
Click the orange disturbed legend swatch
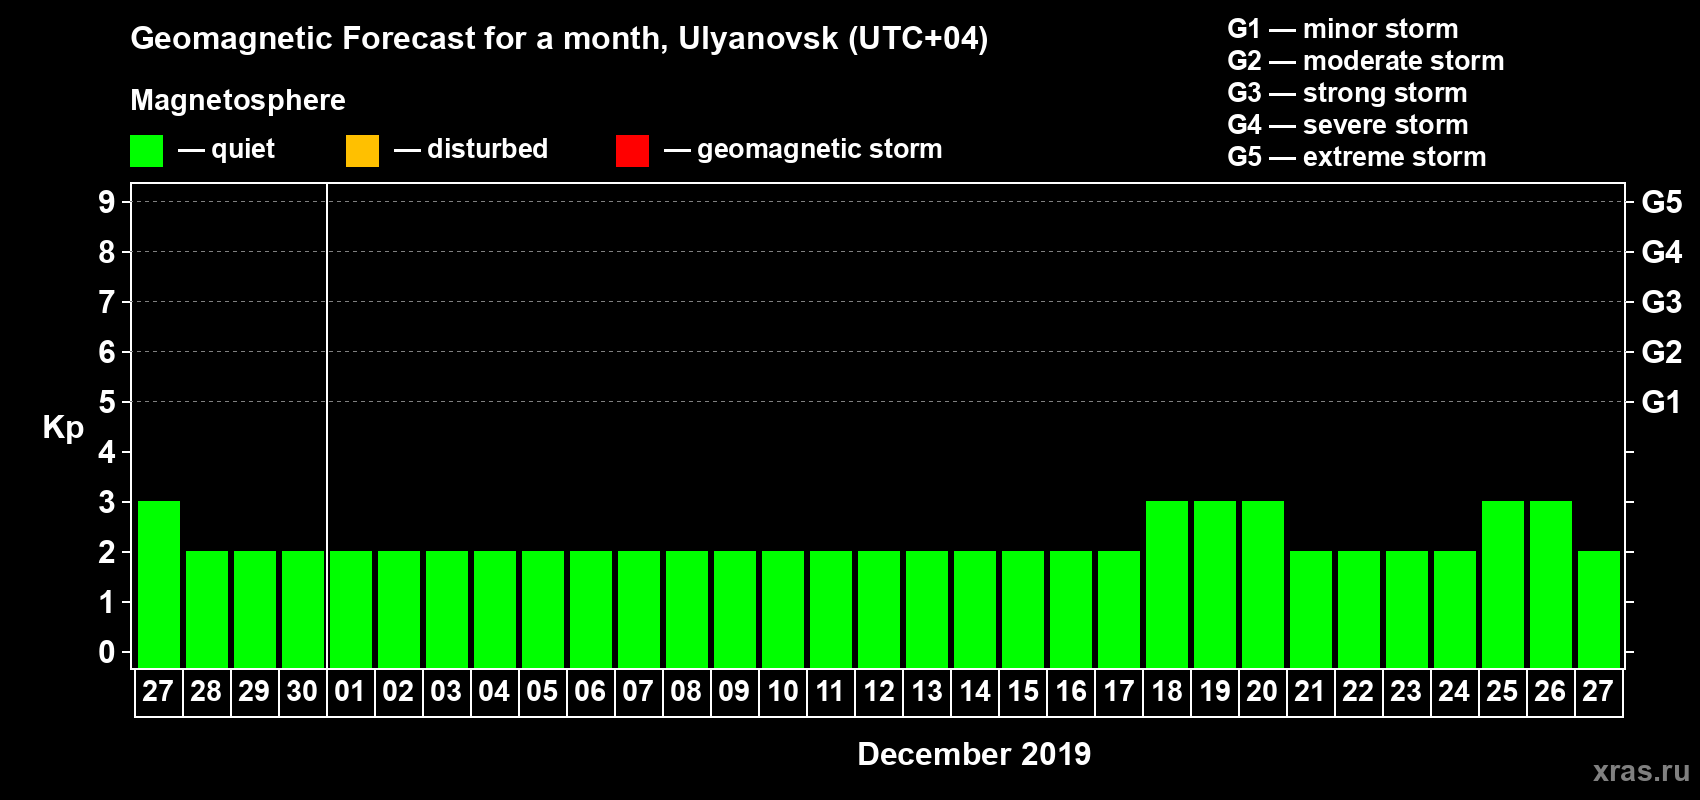[x=362, y=151]
